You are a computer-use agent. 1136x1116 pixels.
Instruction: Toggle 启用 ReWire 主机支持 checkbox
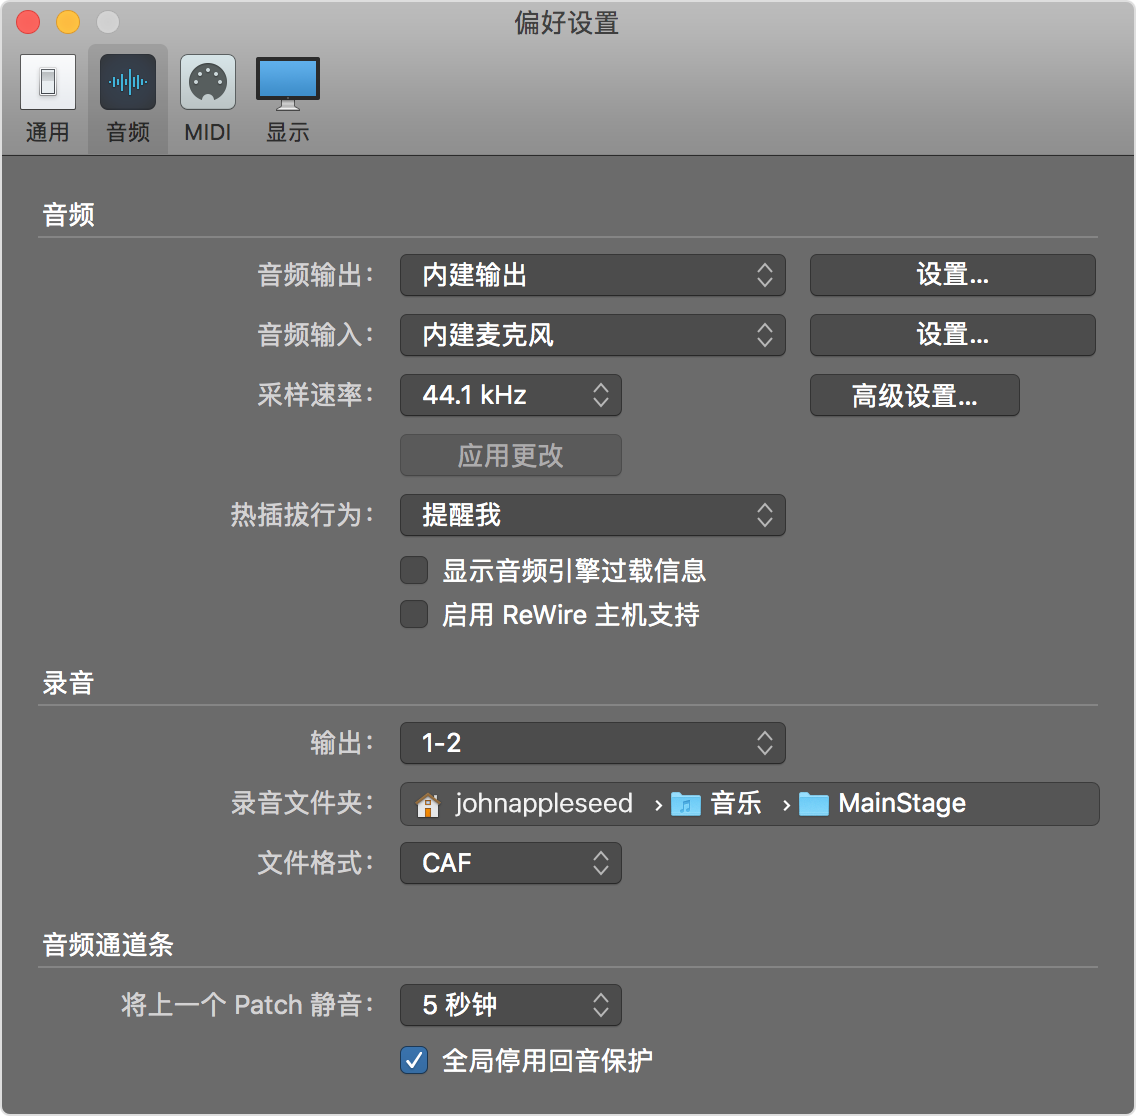(414, 614)
